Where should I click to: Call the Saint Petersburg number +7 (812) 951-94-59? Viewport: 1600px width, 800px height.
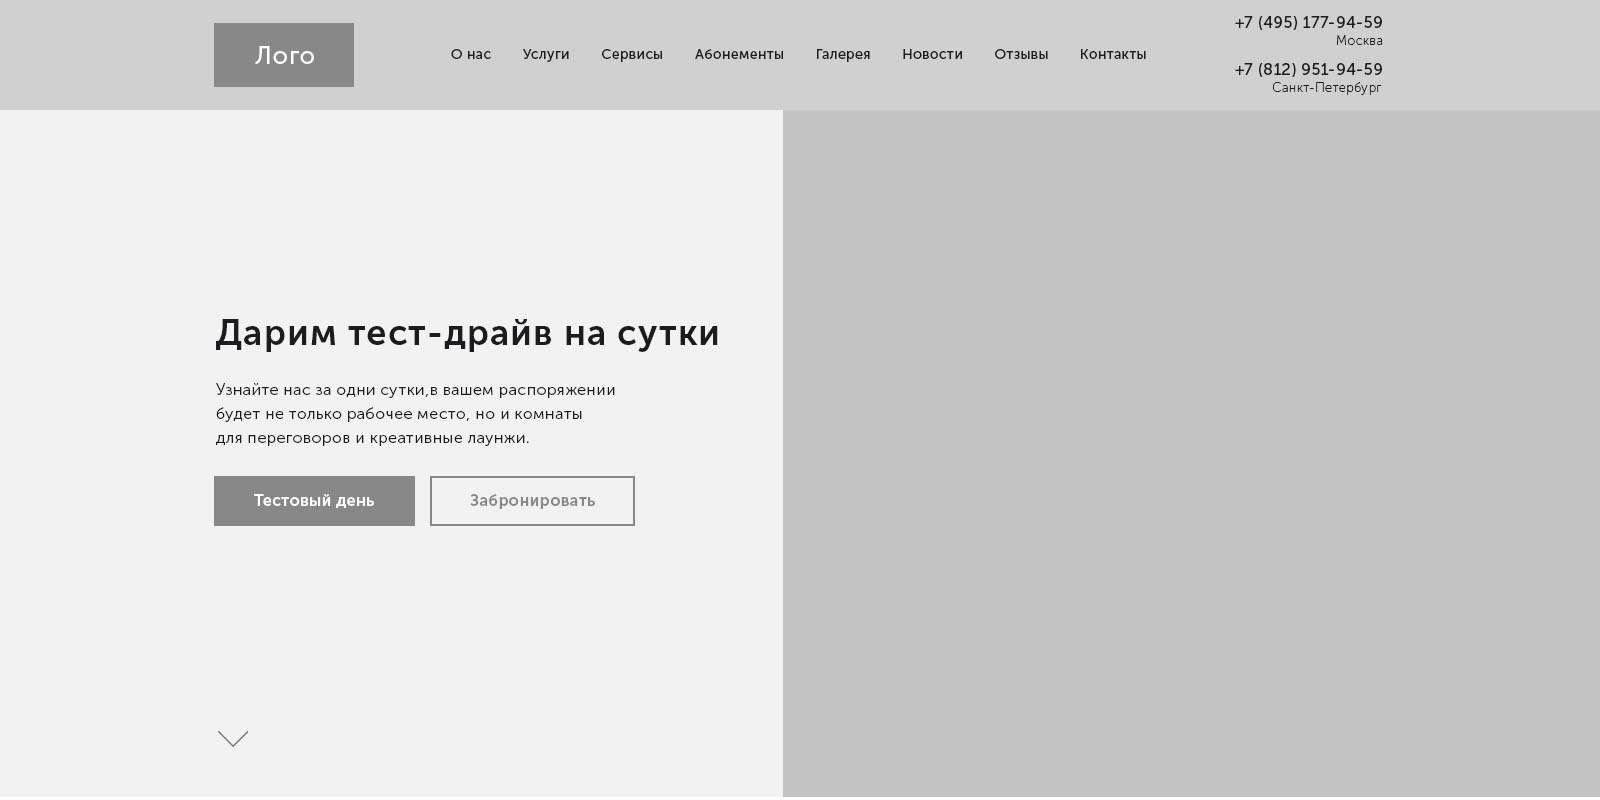point(1308,70)
